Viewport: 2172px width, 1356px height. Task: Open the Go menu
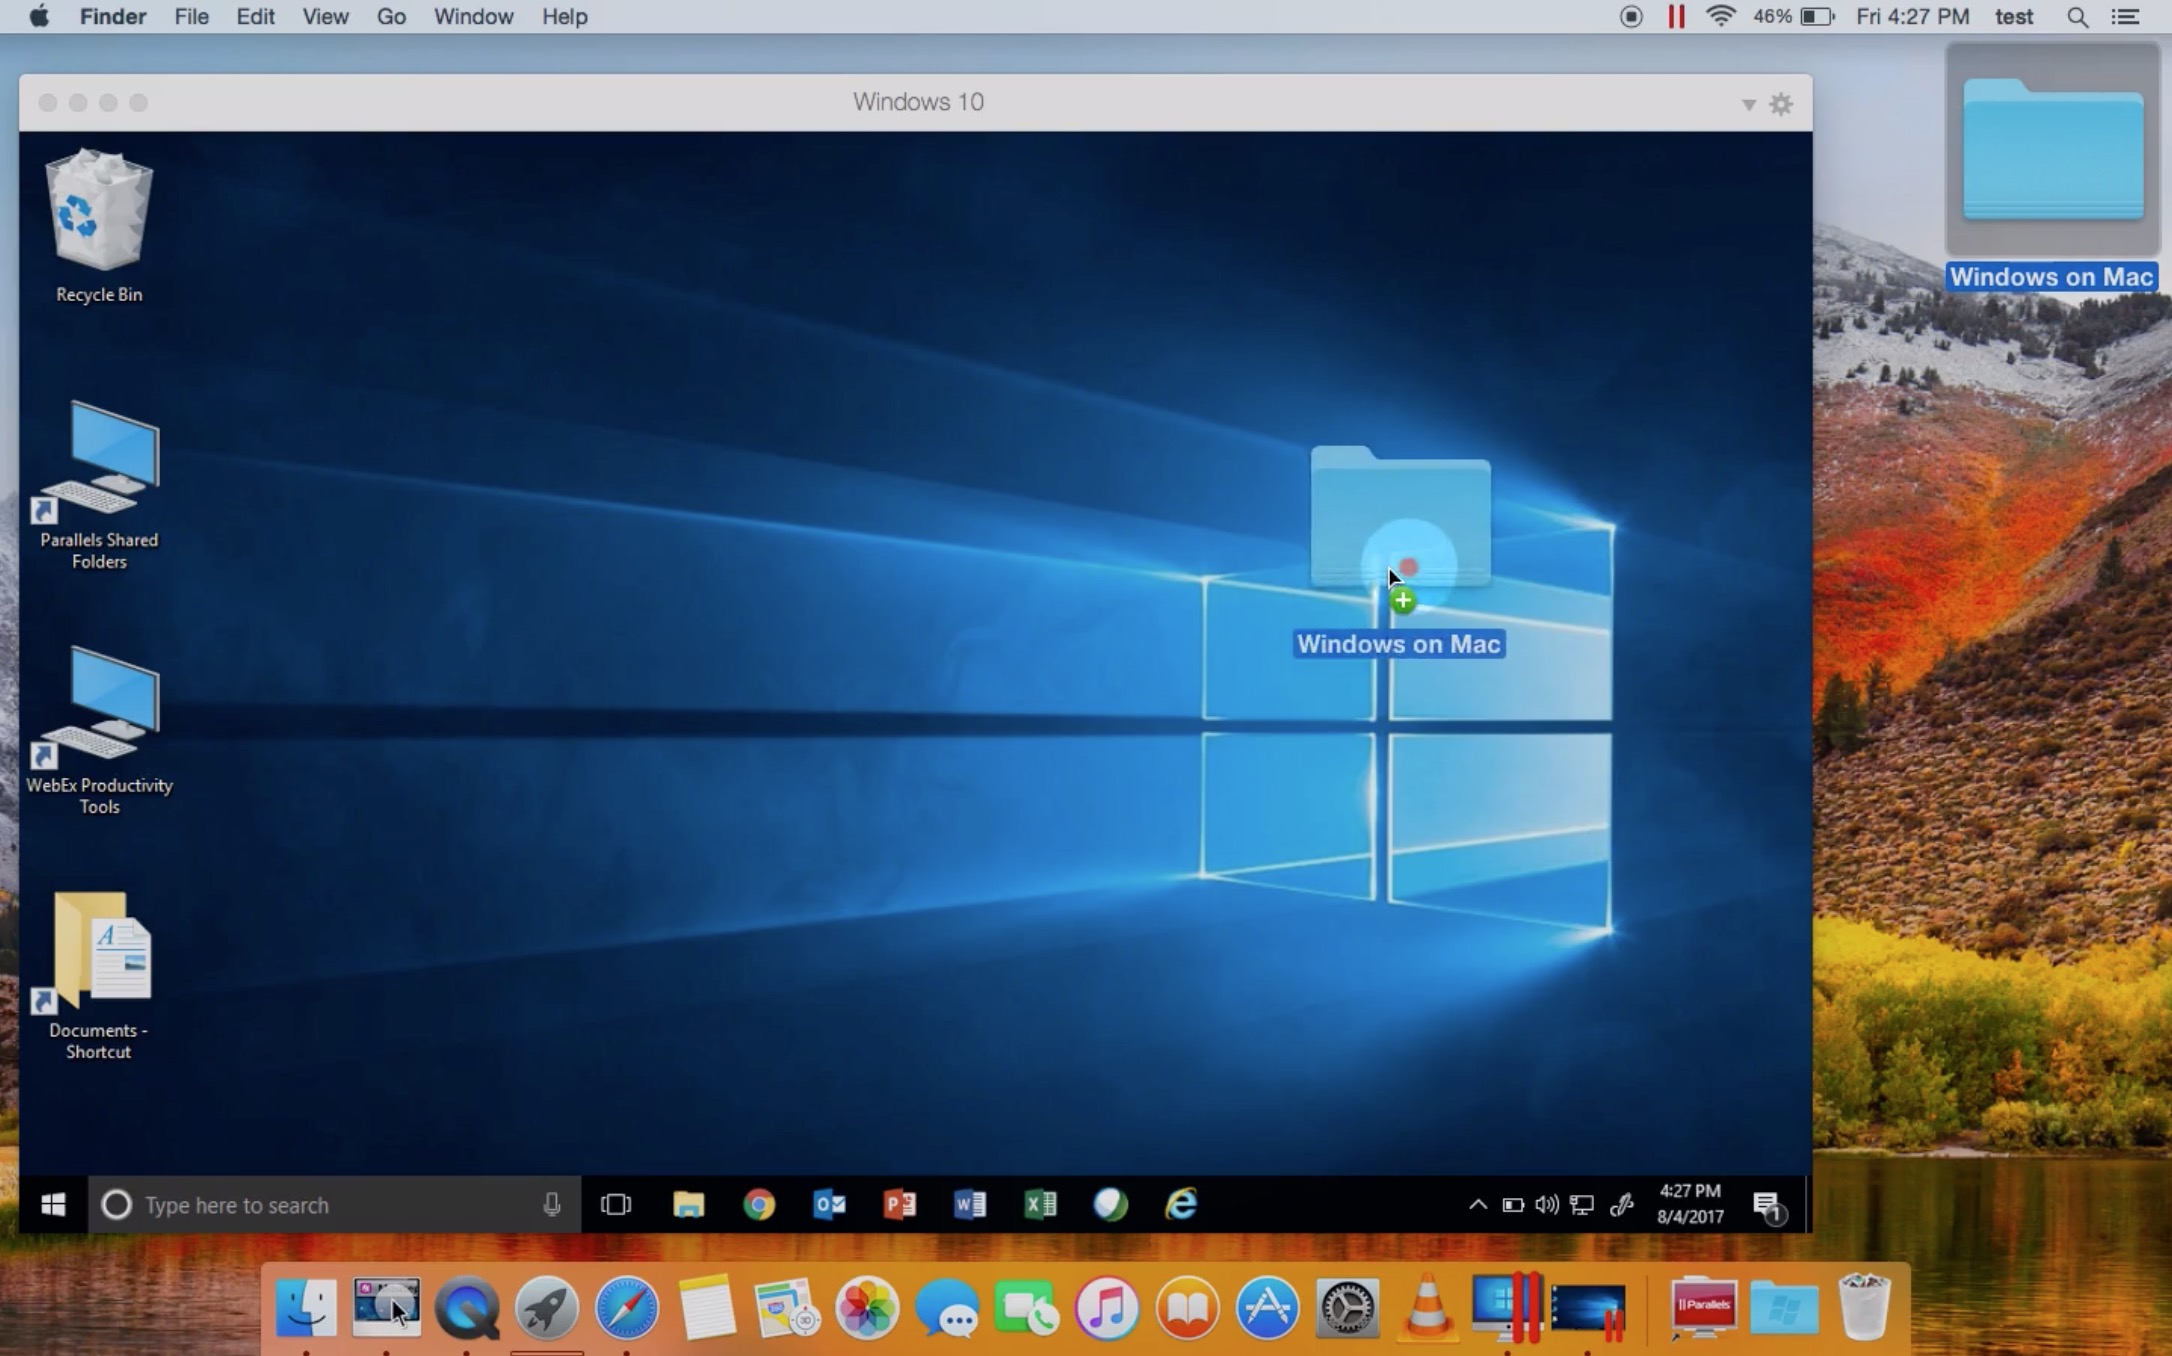click(391, 17)
